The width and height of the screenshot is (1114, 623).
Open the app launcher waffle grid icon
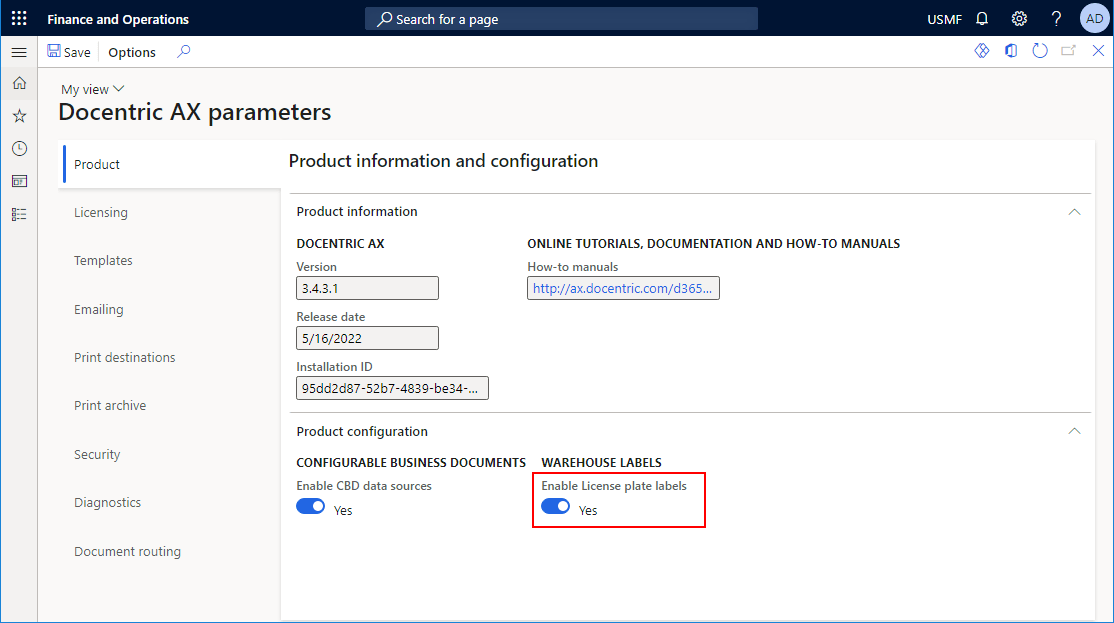[19, 18]
